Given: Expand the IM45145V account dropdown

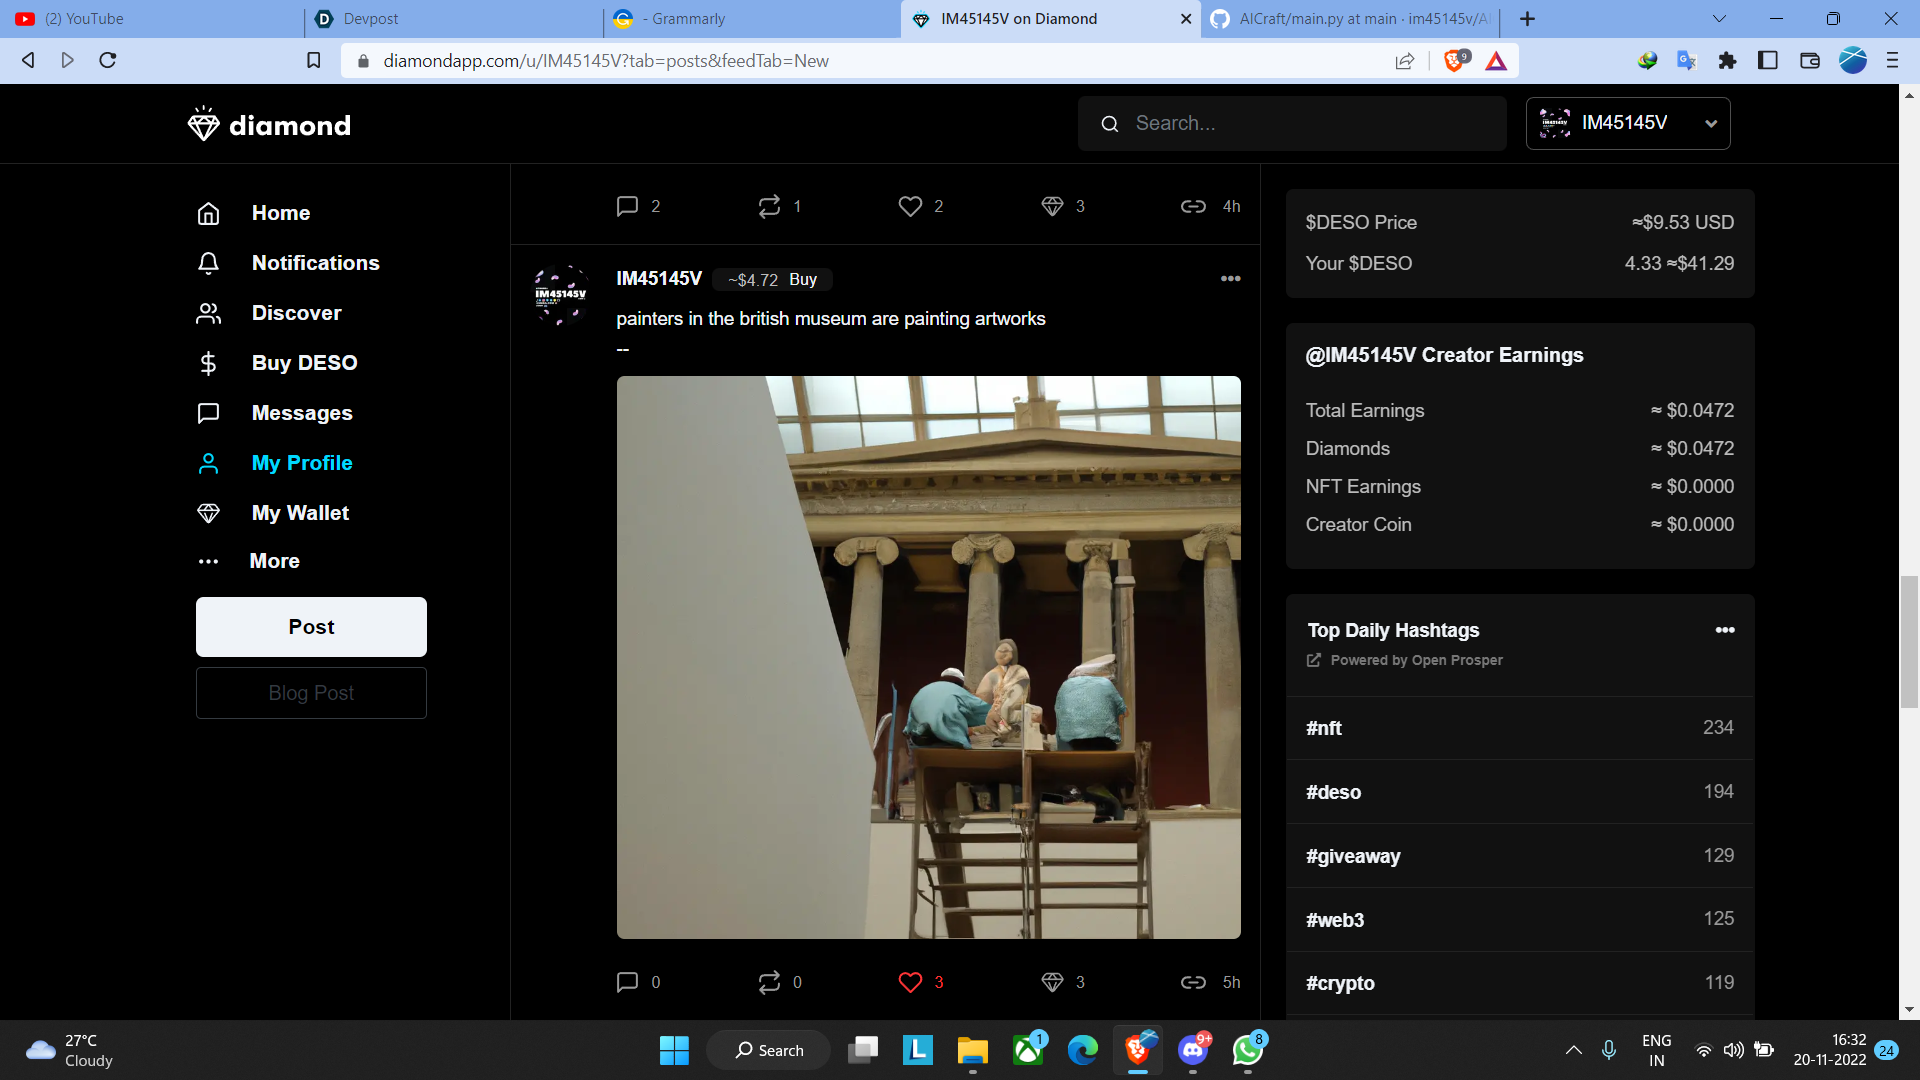Looking at the screenshot, I should (x=1710, y=124).
